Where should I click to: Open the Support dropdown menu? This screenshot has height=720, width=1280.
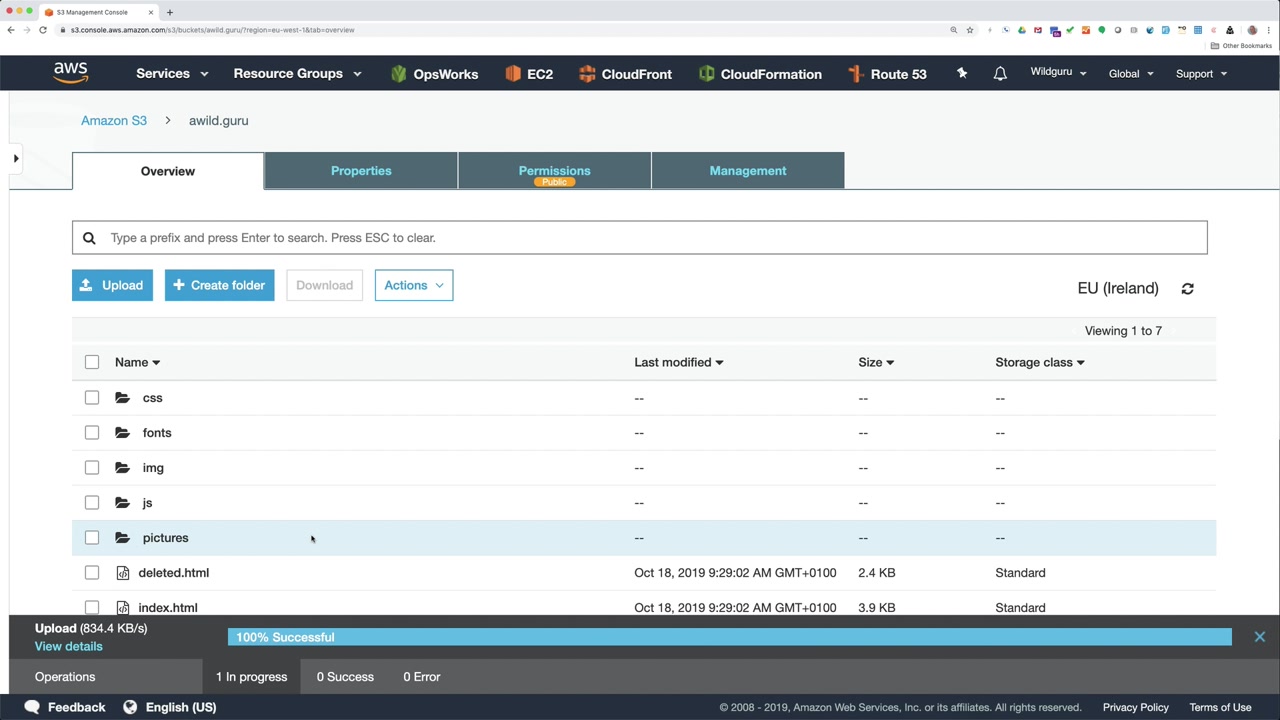pyautogui.click(x=1201, y=74)
